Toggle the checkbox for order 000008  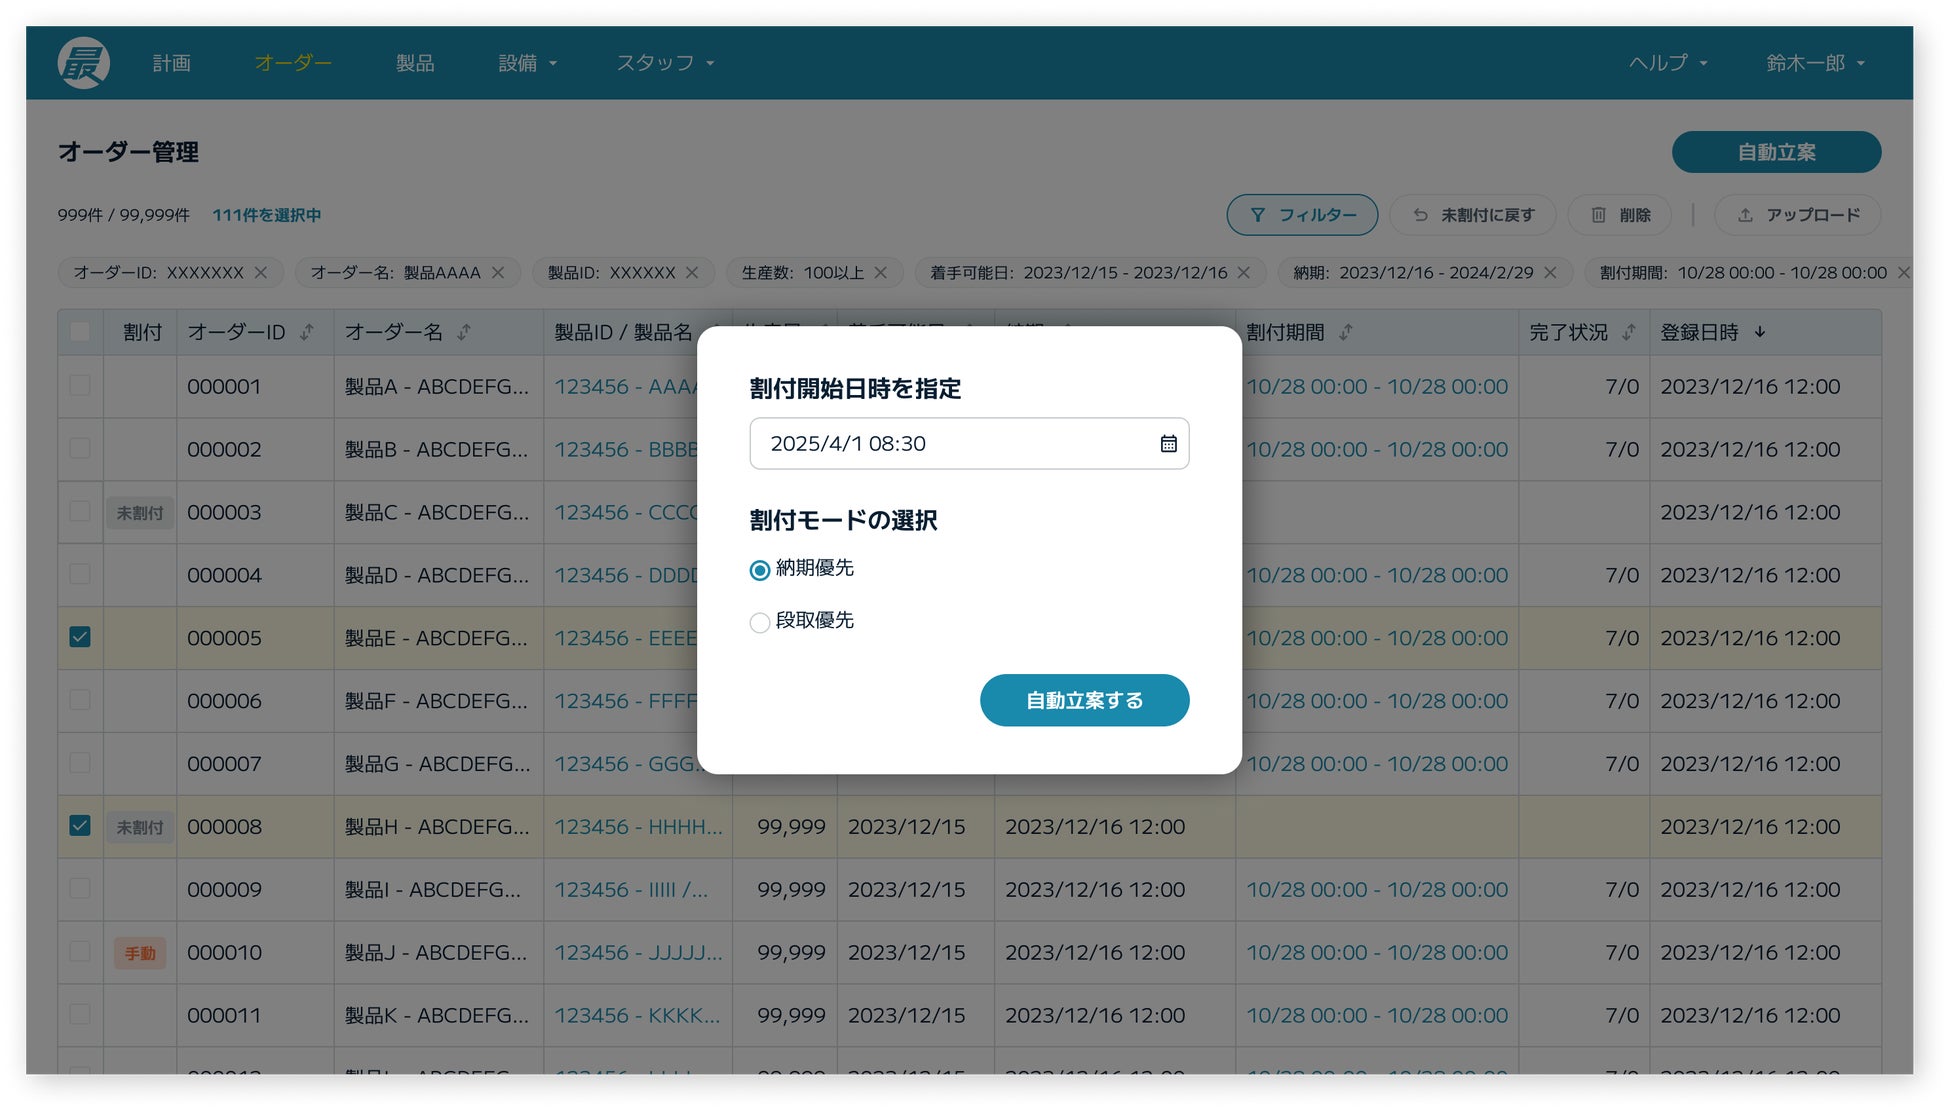[x=80, y=826]
